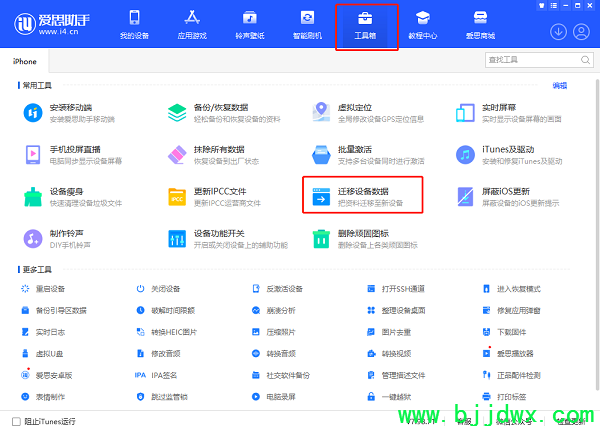
Task: Select the 工具箱 tab
Action: 365,25
